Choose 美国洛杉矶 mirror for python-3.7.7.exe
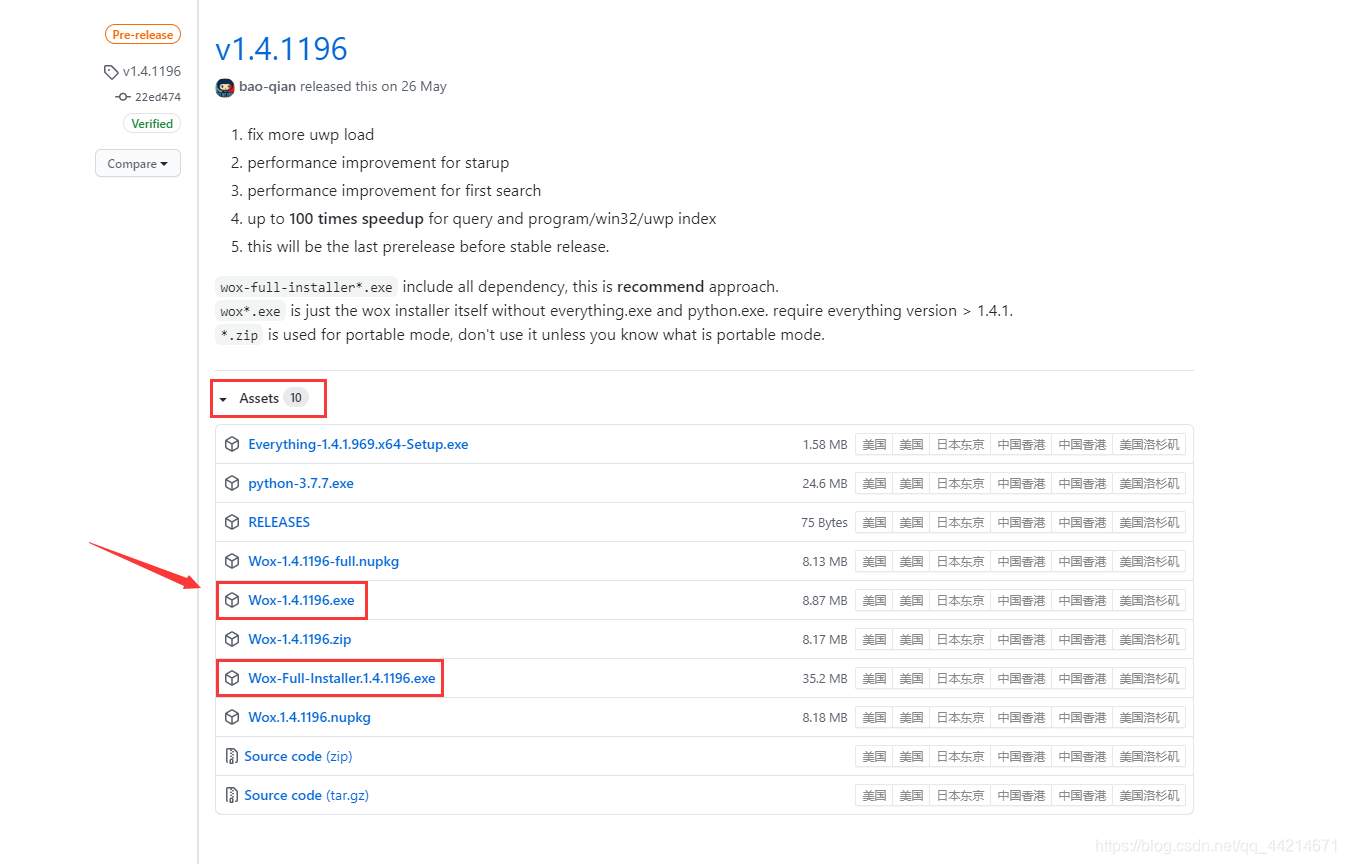 1149,483
